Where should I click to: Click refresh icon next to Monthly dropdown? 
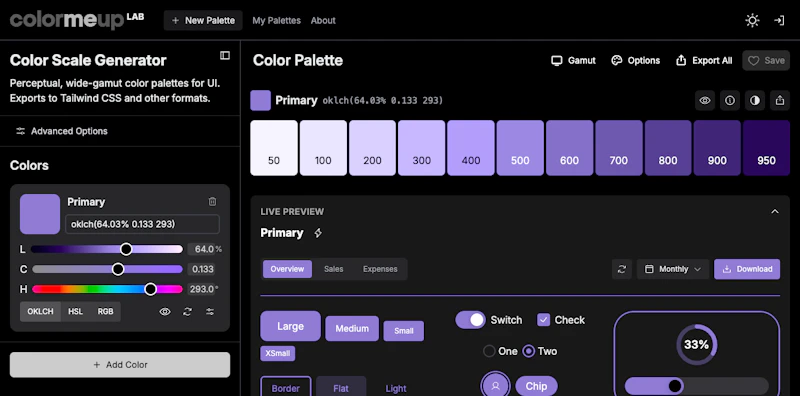(621, 269)
